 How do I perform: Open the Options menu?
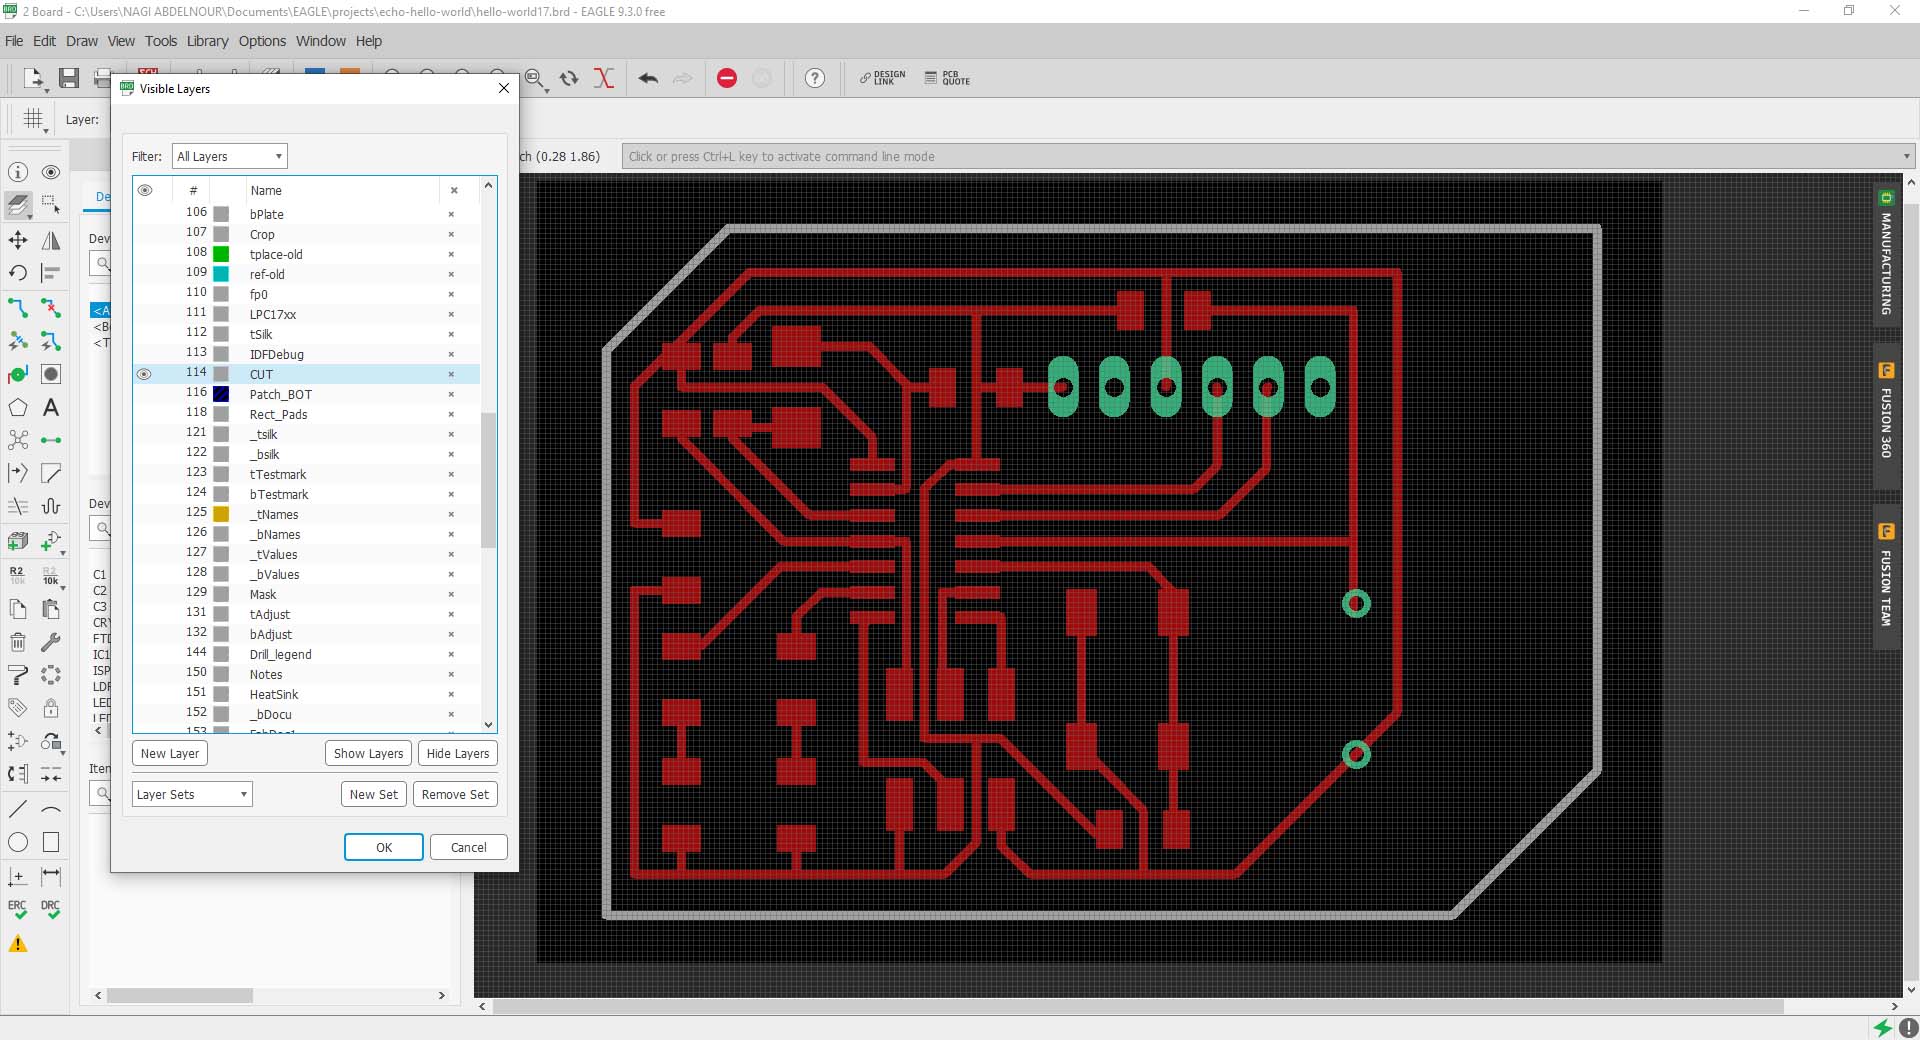262,41
